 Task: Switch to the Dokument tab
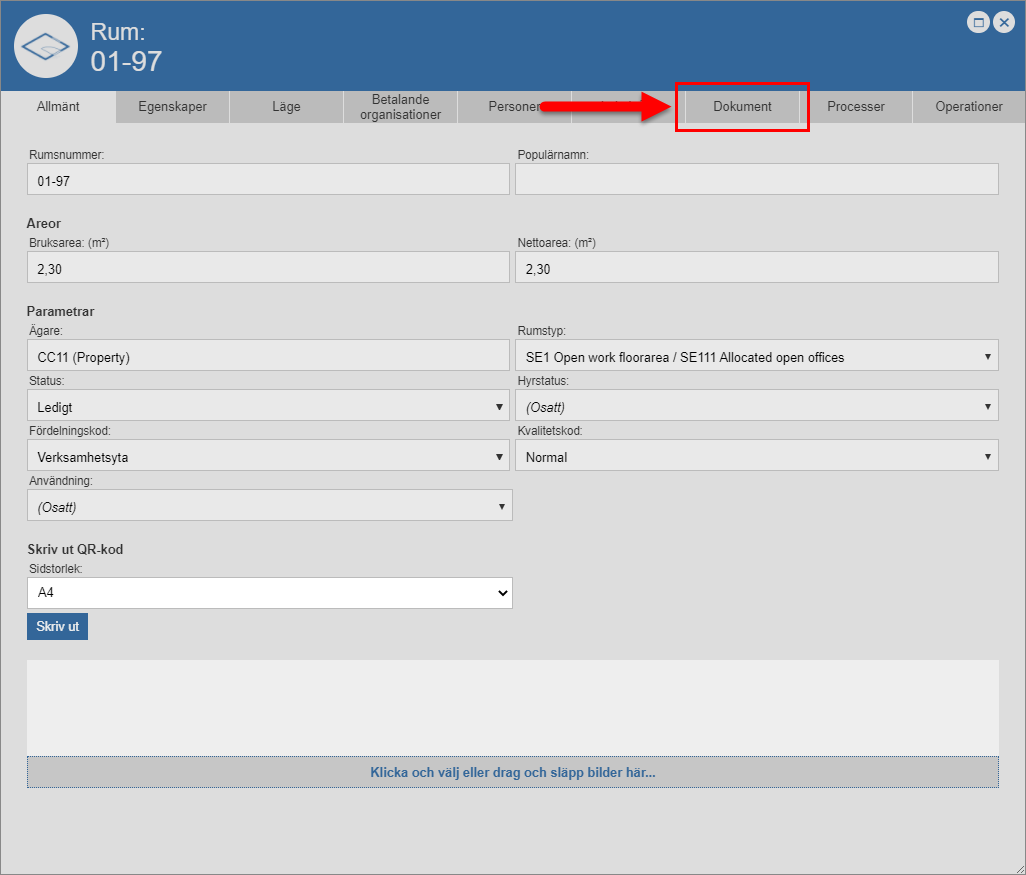(x=742, y=107)
